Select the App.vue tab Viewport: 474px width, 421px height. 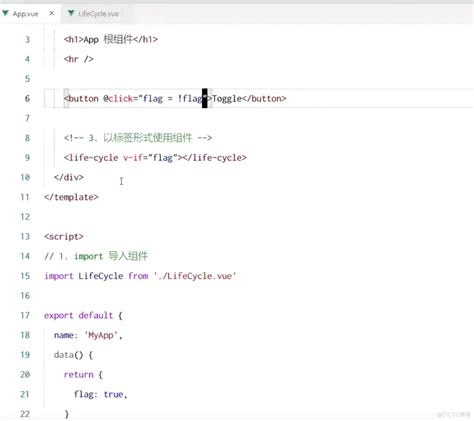coord(25,14)
